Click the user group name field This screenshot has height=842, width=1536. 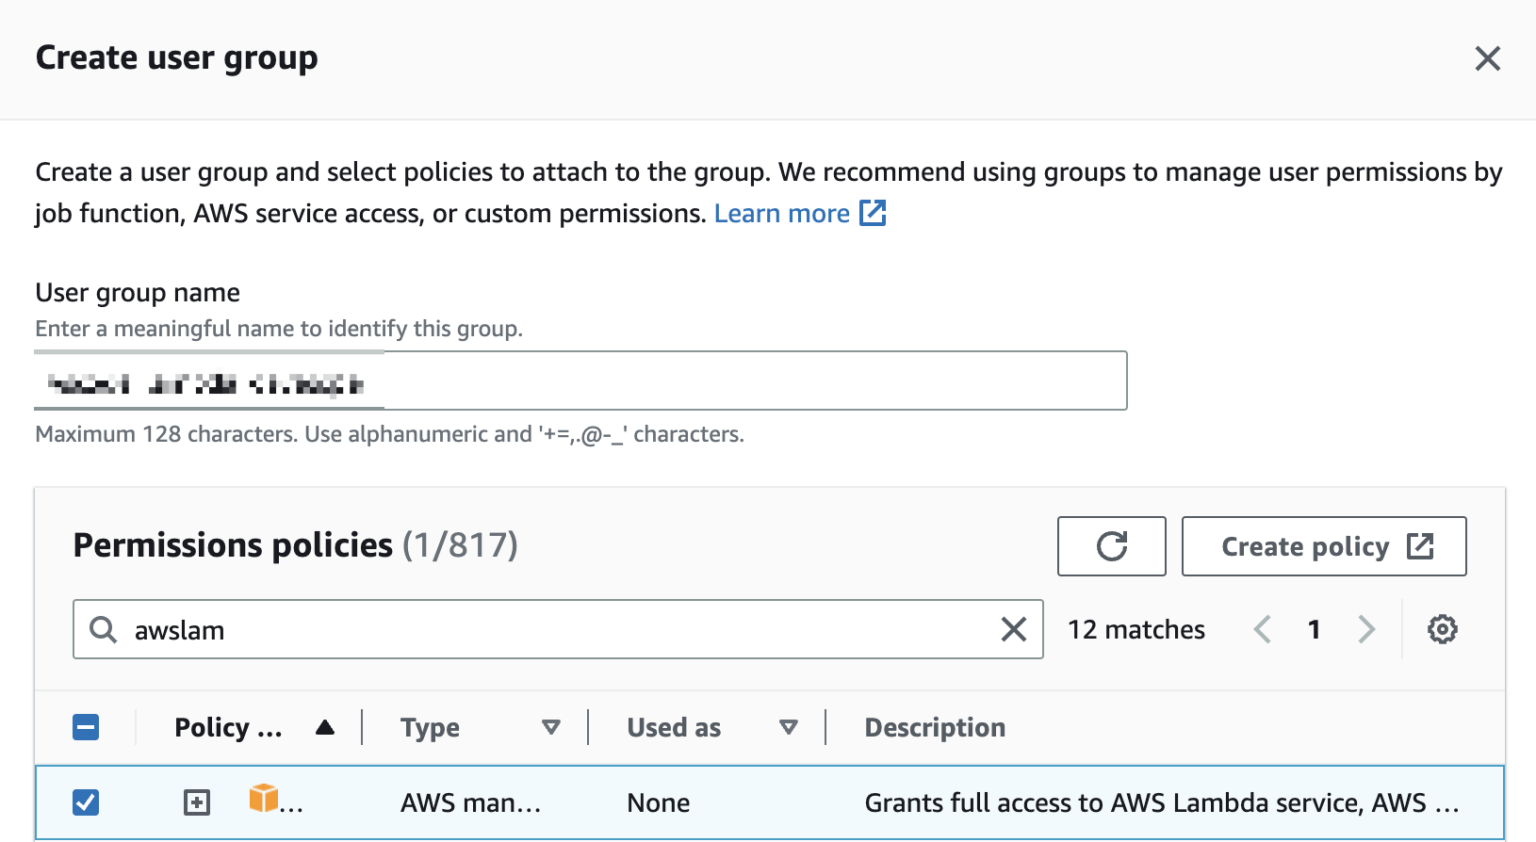click(580, 380)
